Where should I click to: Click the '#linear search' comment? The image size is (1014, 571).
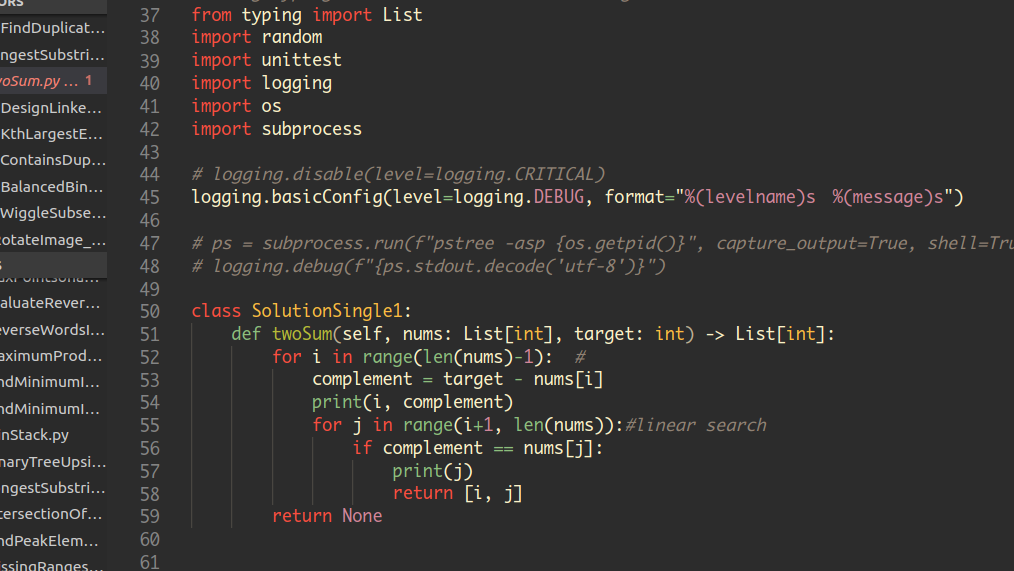[696, 426]
